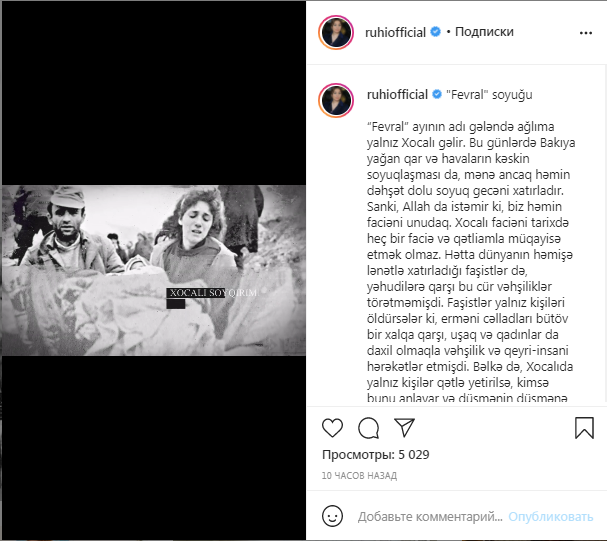The image size is (607, 541).
Task: Open emoji picker smiley icon
Action: point(332,516)
